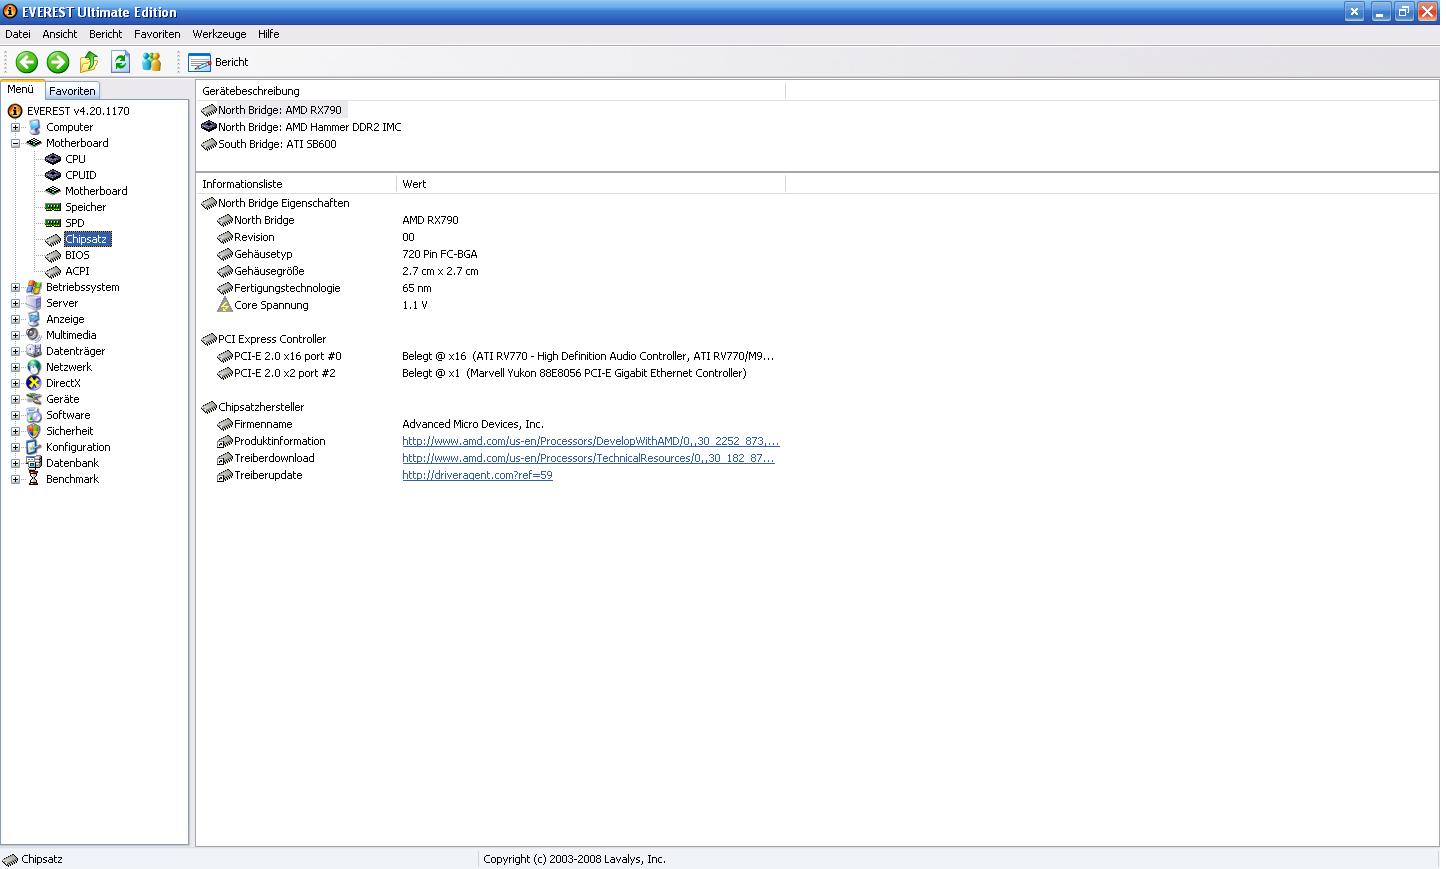The height and width of the screenshot is (869, 1446).
Task: Click the Wert column header
Action: pyautogui.click(x=591, y=184)
